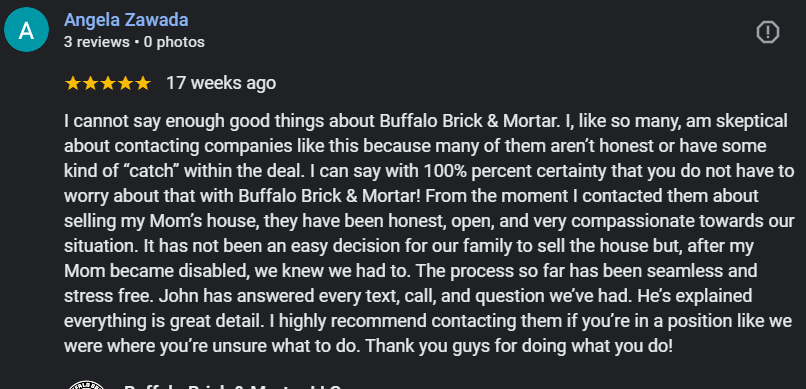Click the third gold rating star
The width and height of the screenshot is (806, 389).
pos(107,83)
